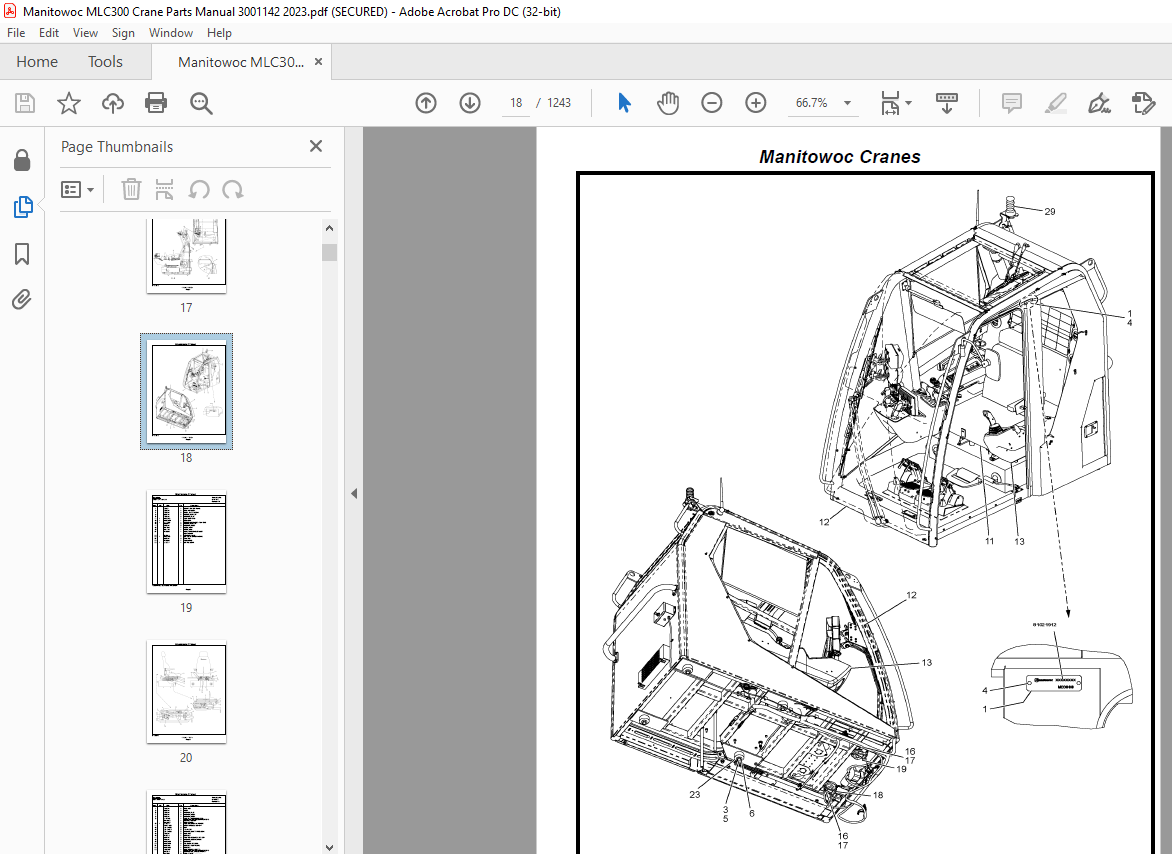
Task: Switch to the Home tab
Action: coord(37,62)
